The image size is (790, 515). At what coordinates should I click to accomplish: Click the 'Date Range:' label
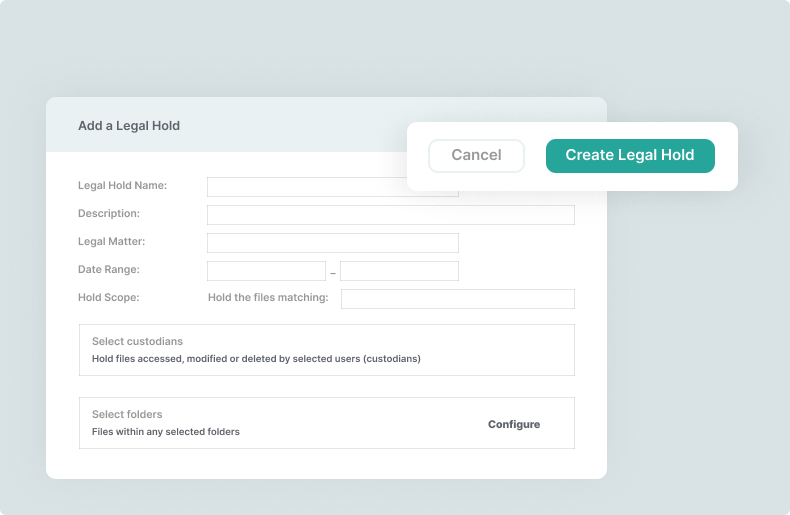[x=108, y=269]
